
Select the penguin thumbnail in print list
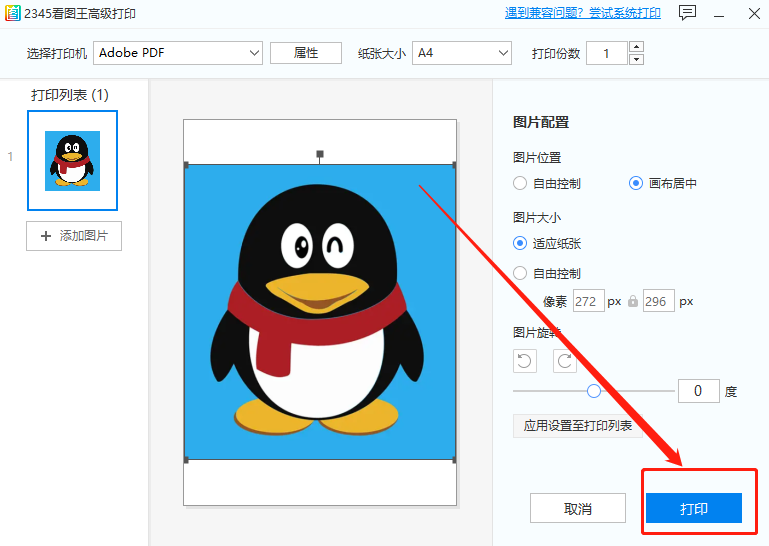coord(73,160)
